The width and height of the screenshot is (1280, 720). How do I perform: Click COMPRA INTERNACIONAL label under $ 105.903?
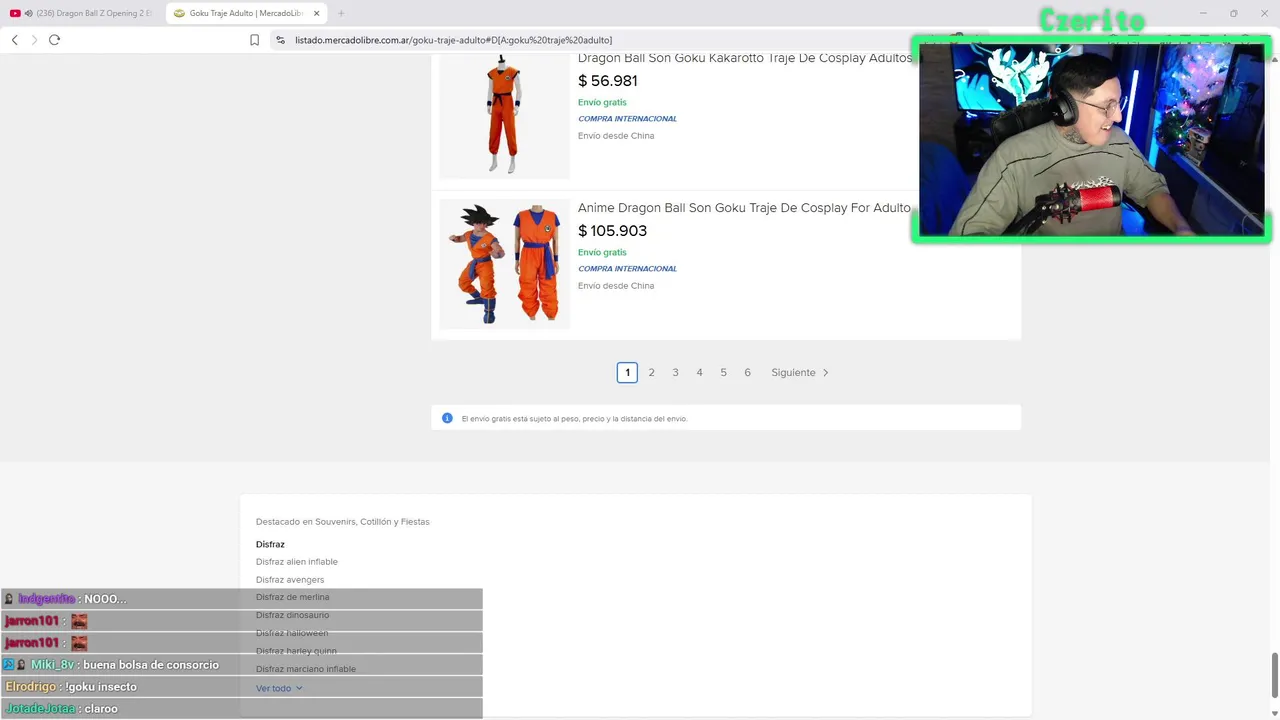[627, 268]
